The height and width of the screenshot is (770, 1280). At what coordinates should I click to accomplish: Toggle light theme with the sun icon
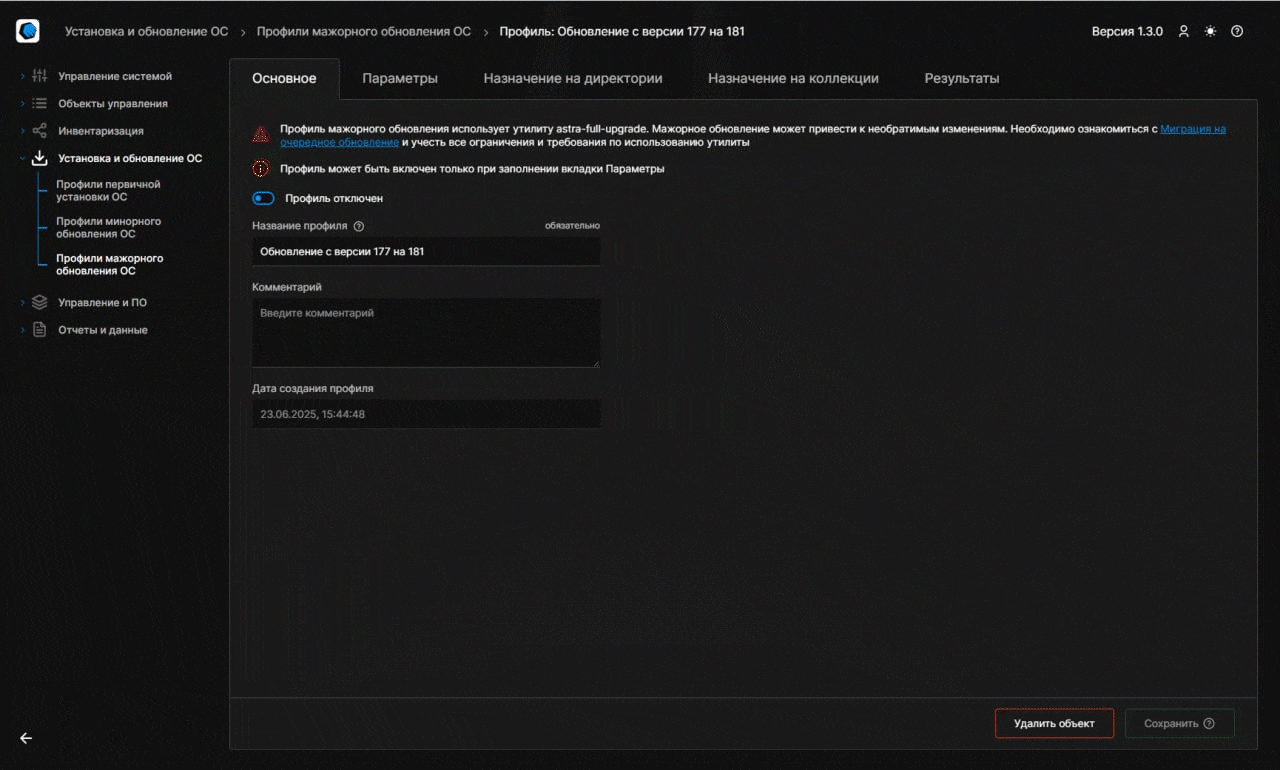coord(1210,31)
